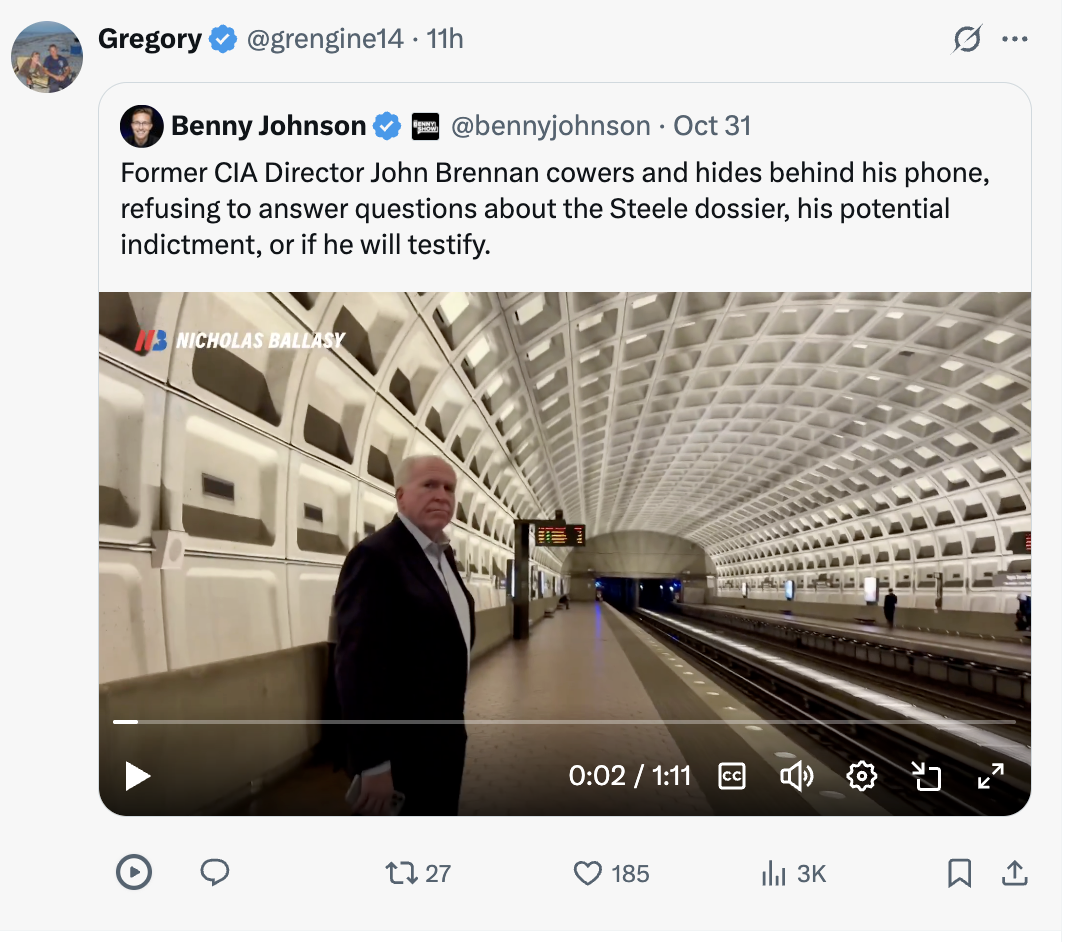Viewport: 1066px width, 942px height.
Task: Play the video with the play button
Action: (138, 776)
